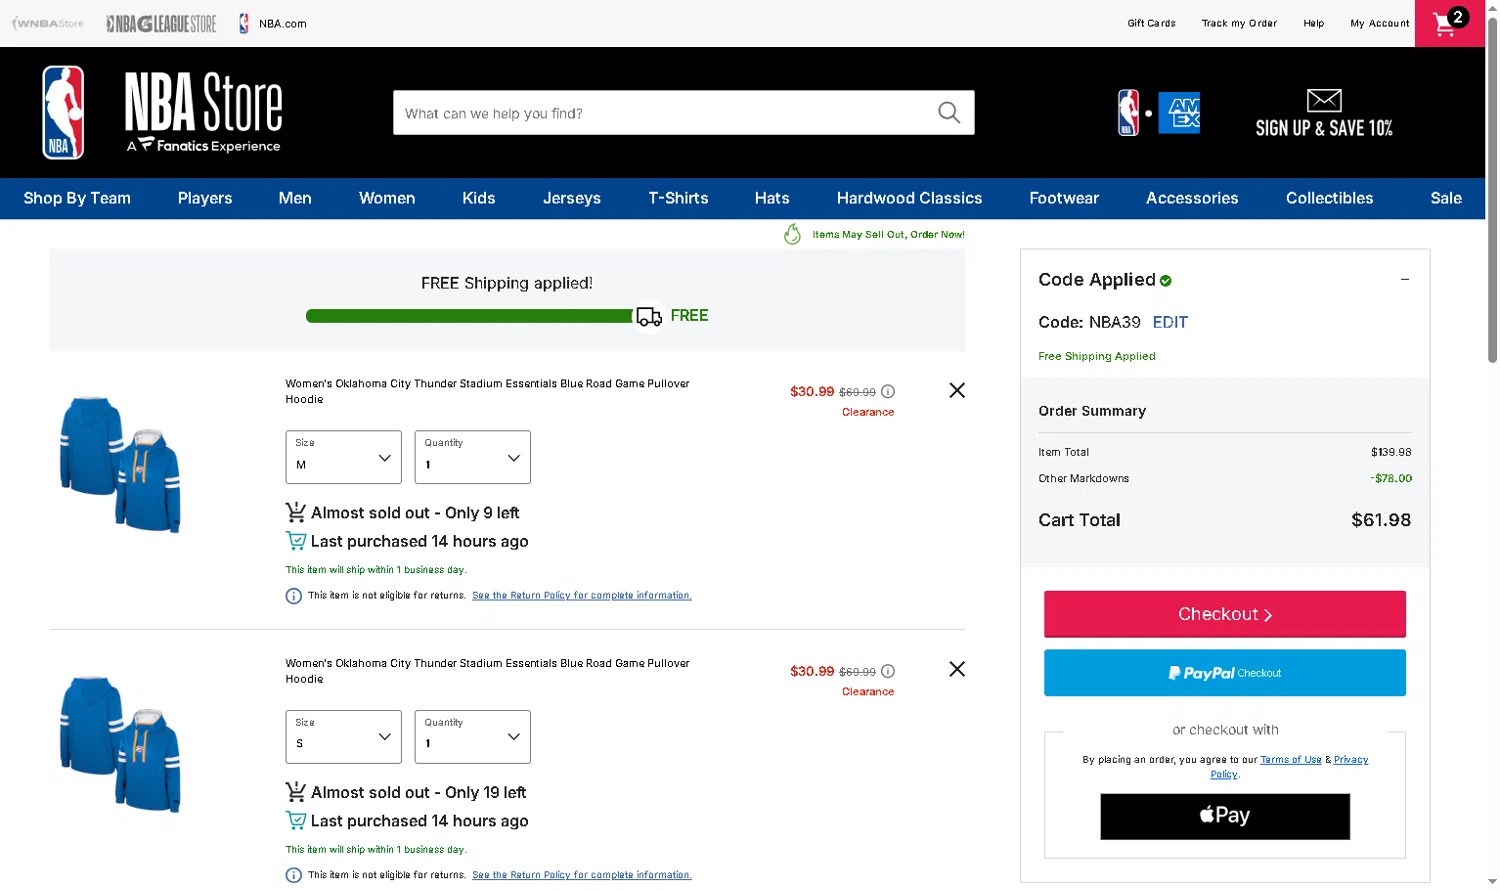This screenshot has height=891, width=1500.
Task: Click the Item Total $139.98 value
Action: 1391,452
